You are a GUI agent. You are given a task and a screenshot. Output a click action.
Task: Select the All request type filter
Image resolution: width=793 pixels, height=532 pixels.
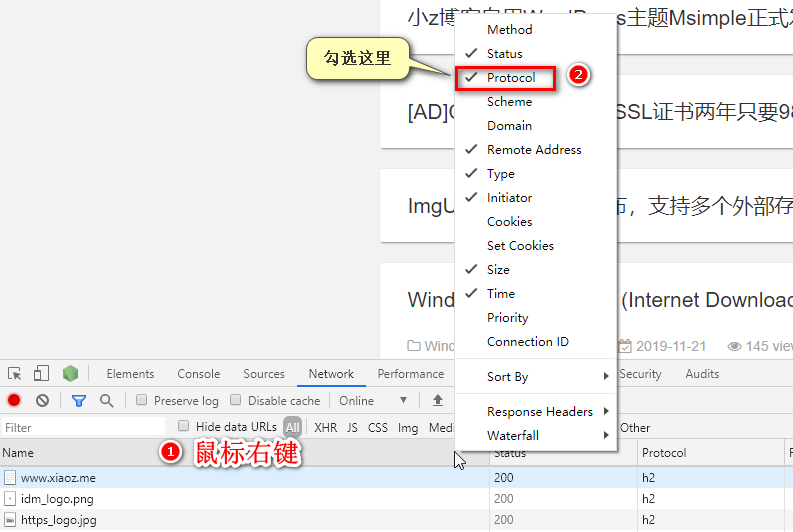coord(292,428)
